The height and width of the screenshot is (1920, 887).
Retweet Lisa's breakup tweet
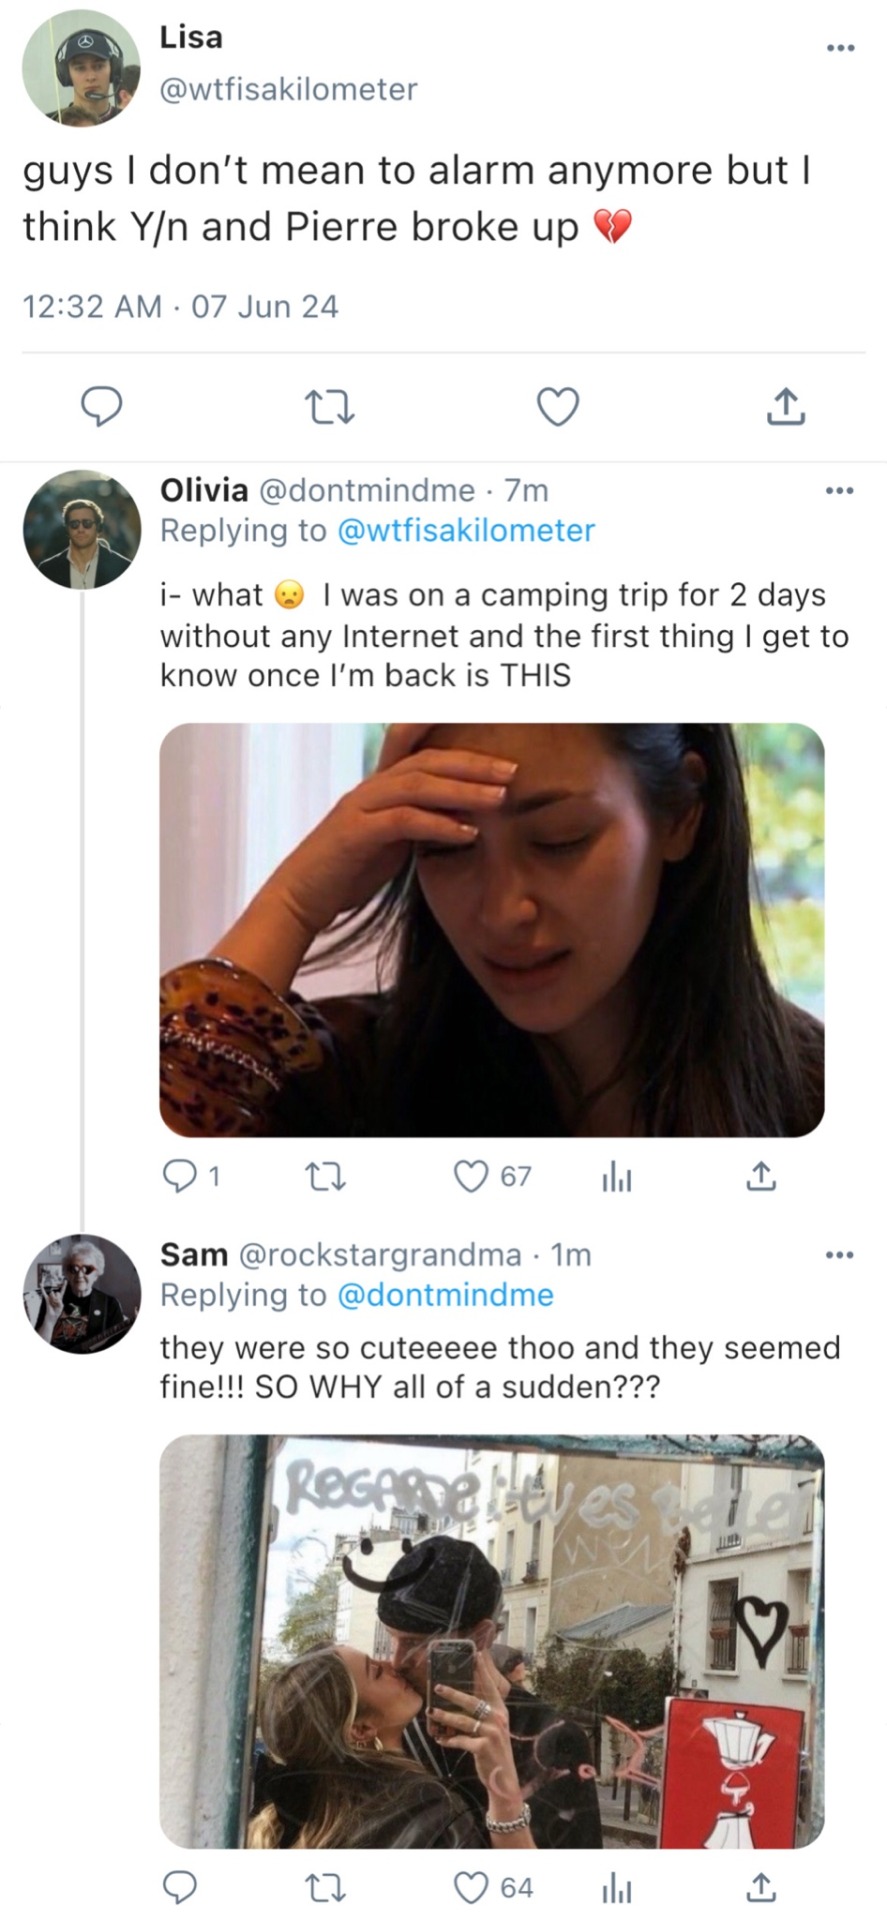coord(330,407)
